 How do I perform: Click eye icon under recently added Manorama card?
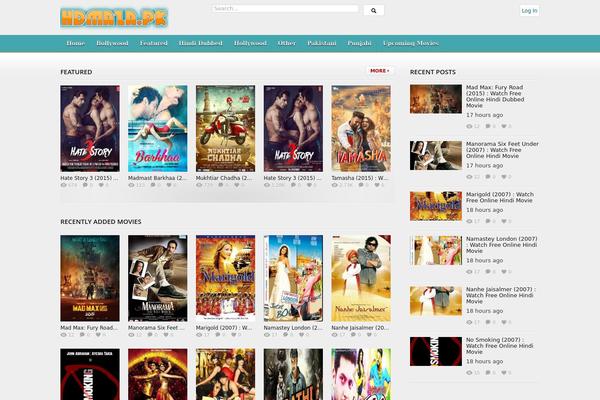pos(131,335)
